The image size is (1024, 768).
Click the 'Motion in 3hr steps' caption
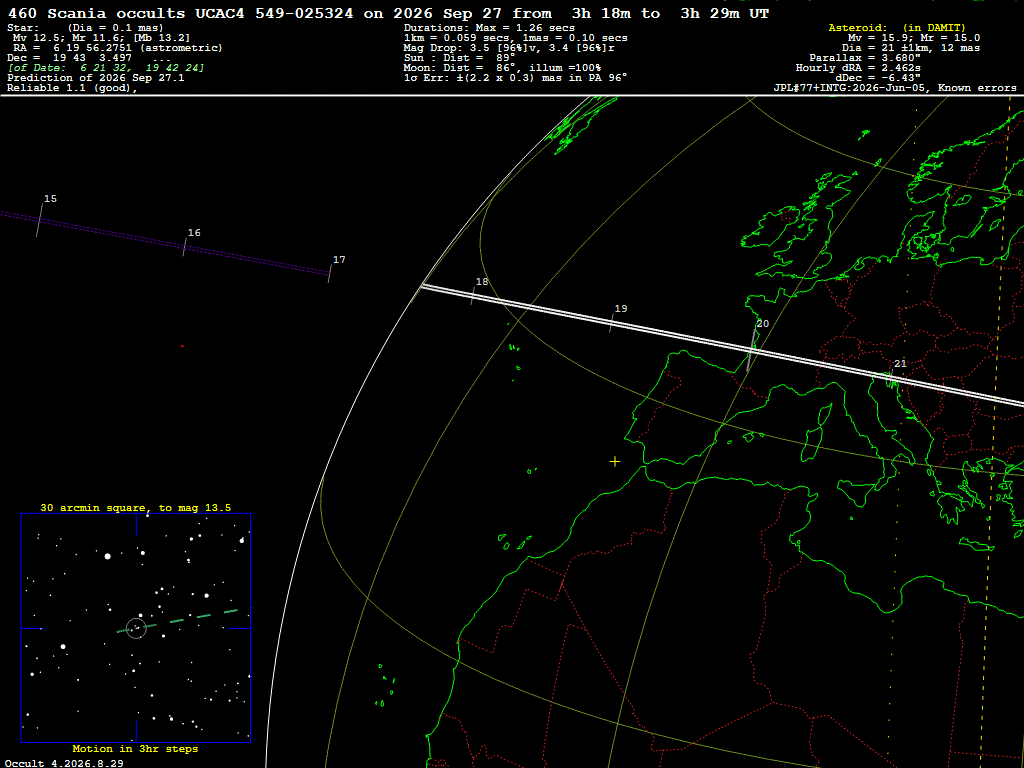pos(135,748)
